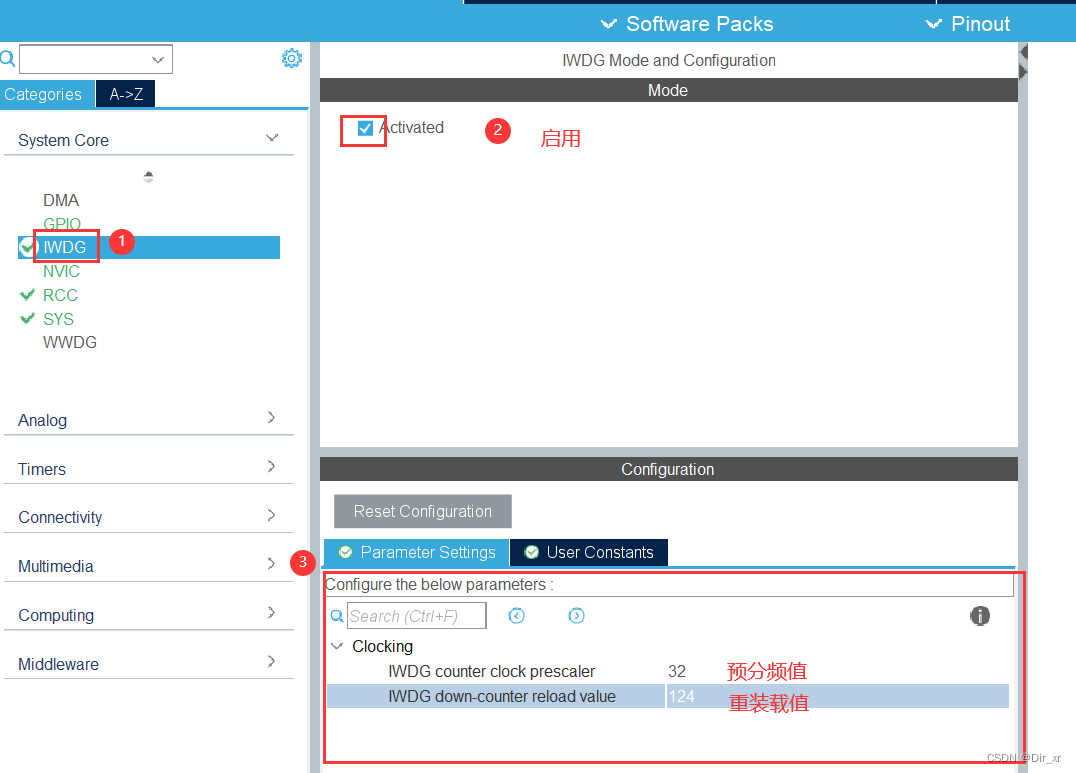Select NVIC in System Core list

coord(61,271)
